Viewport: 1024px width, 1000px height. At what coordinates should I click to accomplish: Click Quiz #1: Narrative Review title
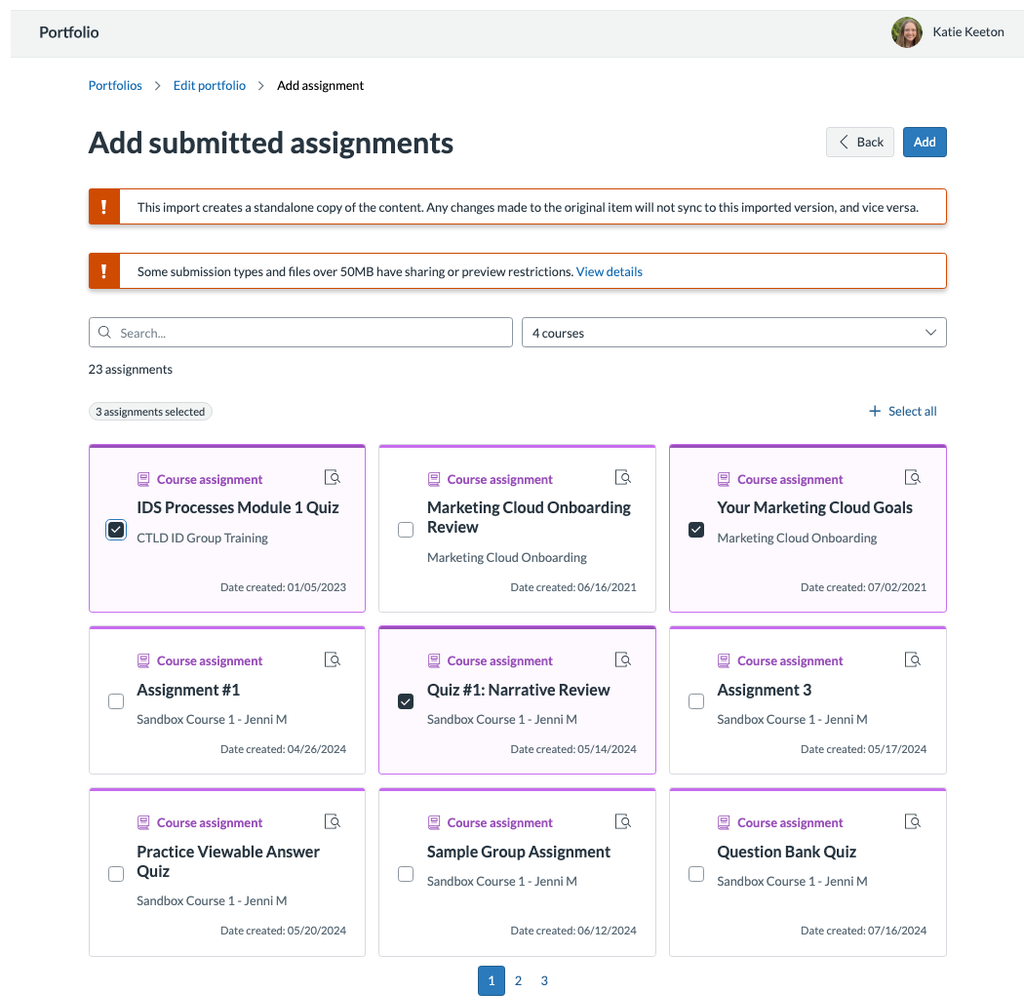(518, 690)
